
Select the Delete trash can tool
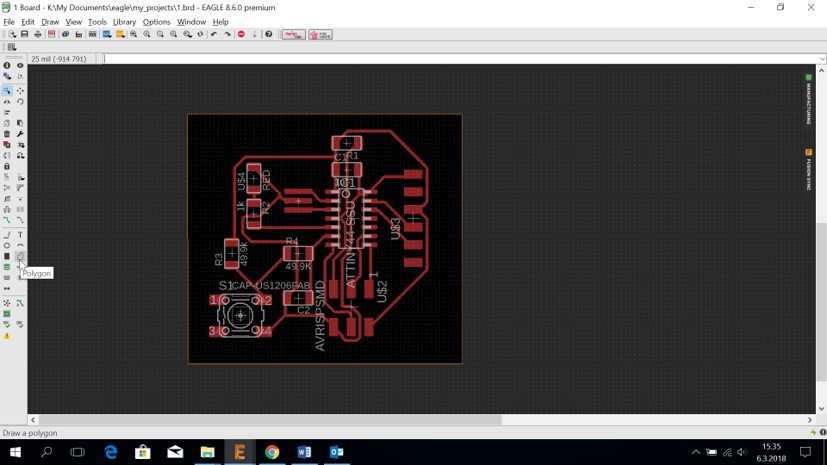pyautogui.click(x=7, y=134)
